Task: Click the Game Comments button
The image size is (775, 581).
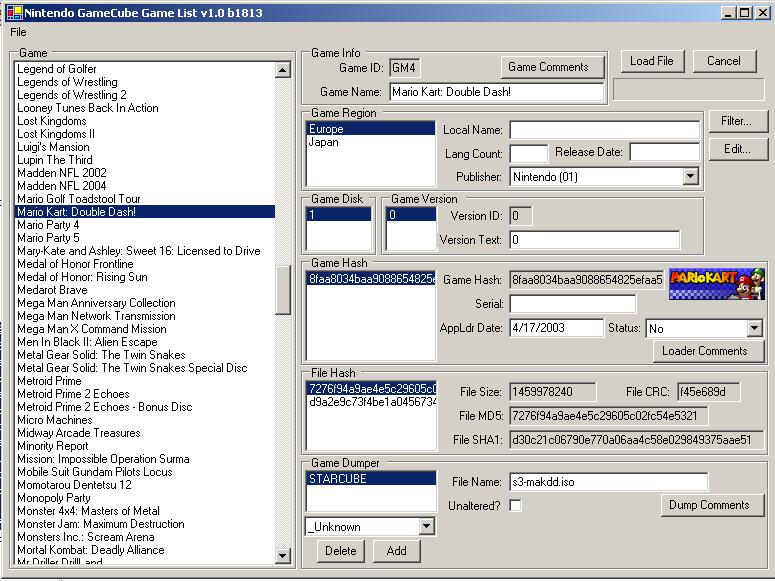Action: [x=552, y=67]
